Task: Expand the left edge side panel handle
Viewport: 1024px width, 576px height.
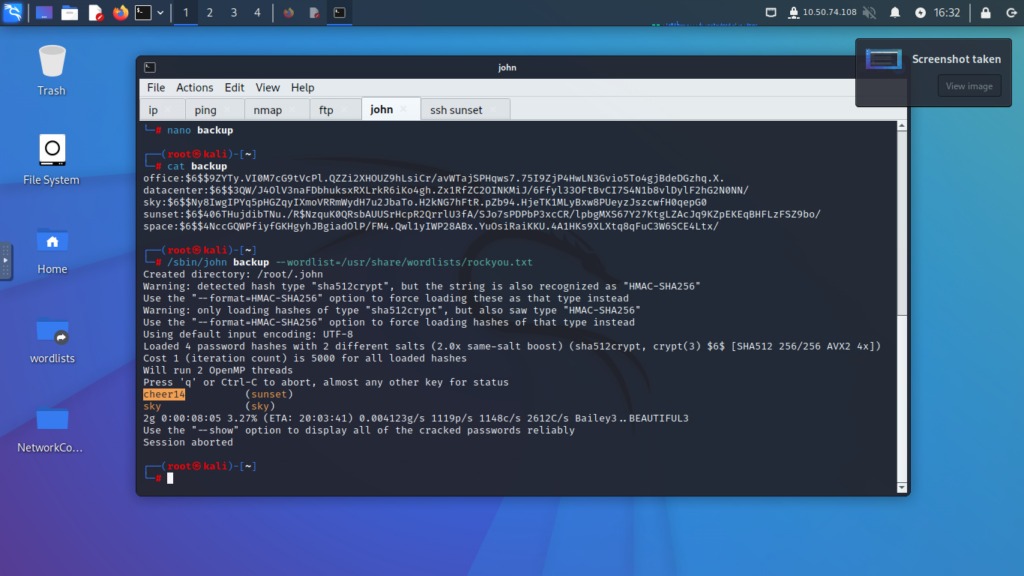Action: tap(5, 260)
